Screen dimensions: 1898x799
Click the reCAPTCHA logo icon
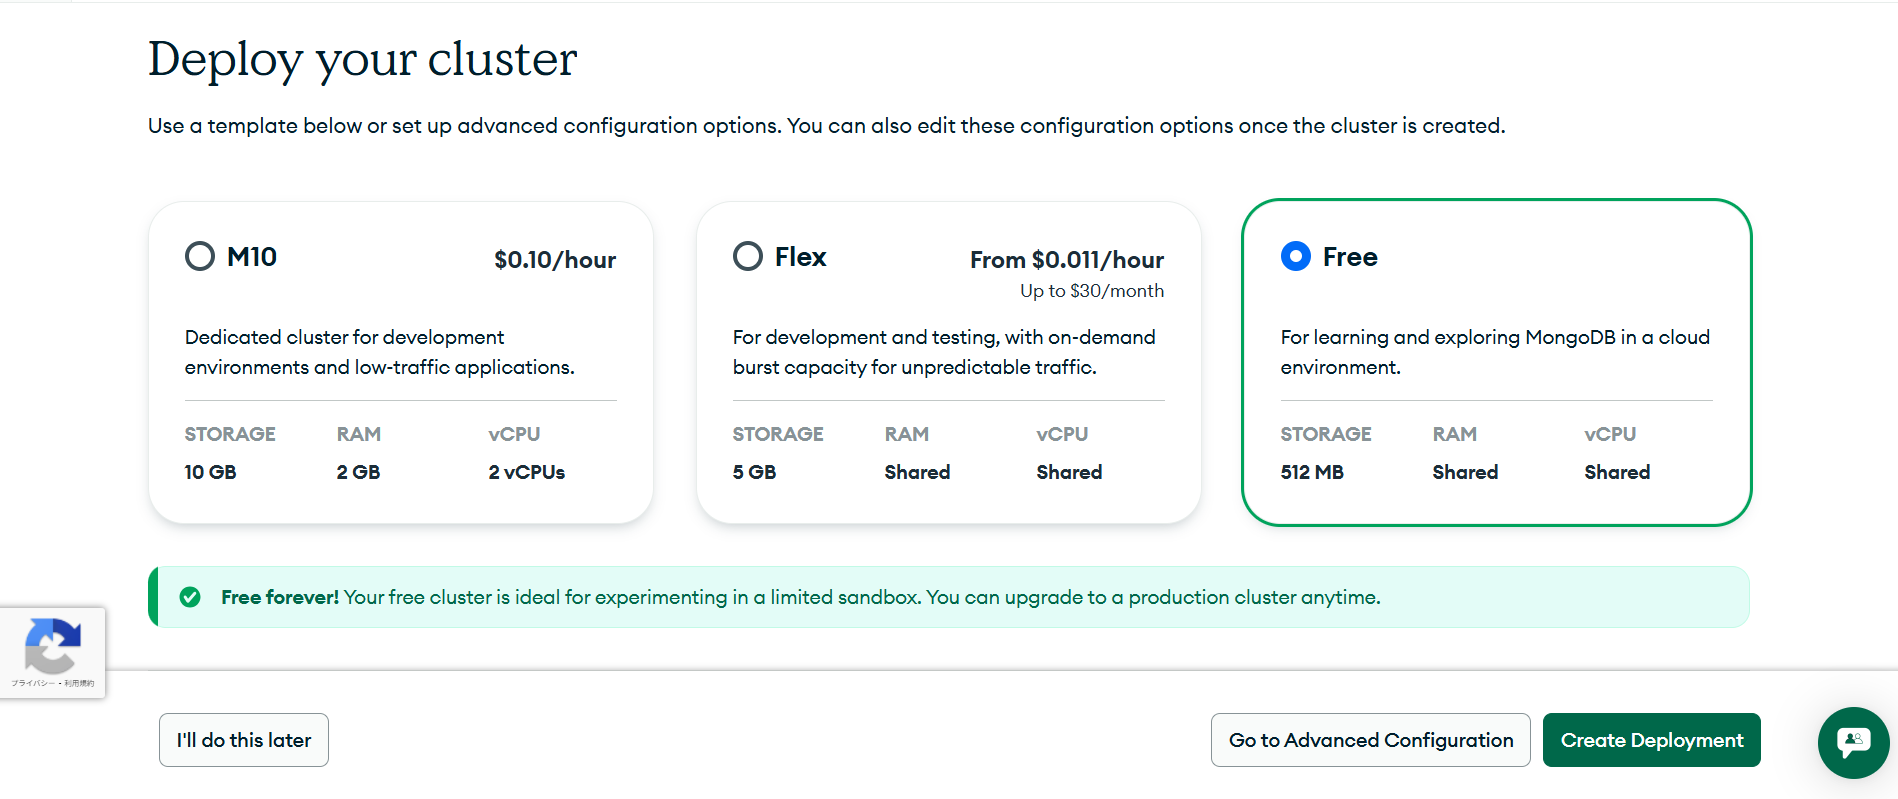(x=52, y=645)
